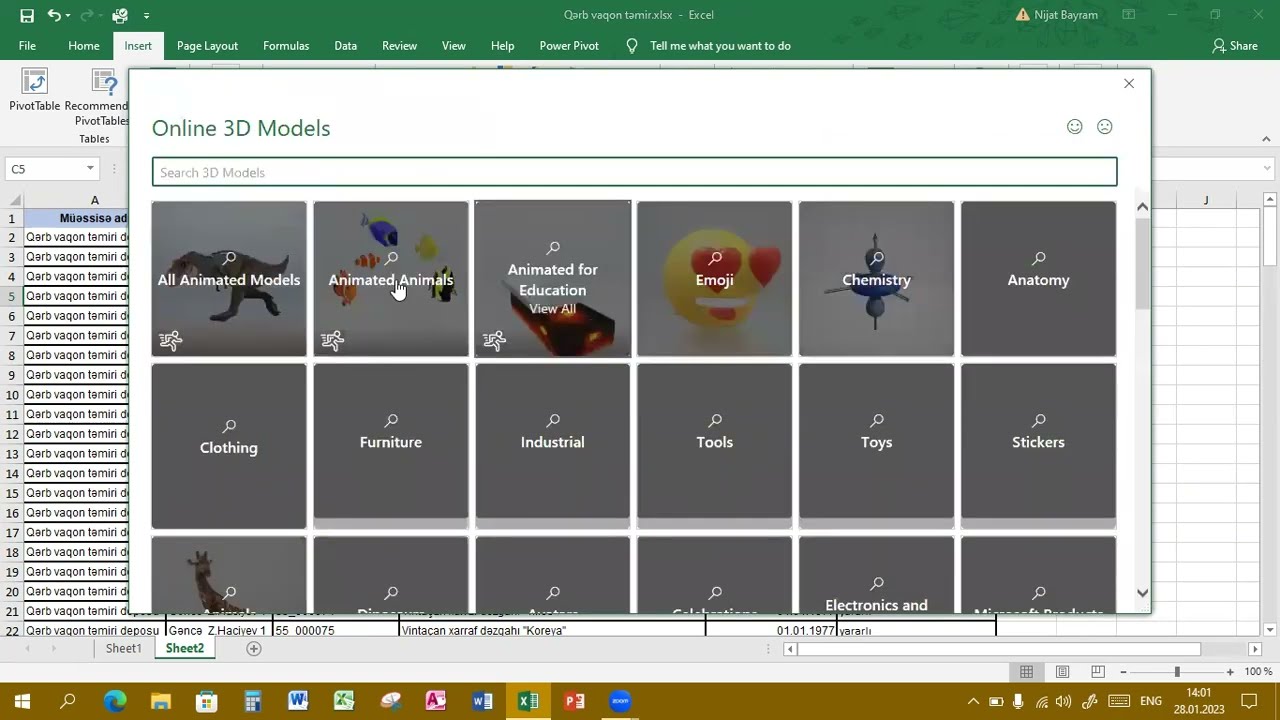Open the Electronics and gadgets tile
Image resolution: width=1280 pixels, height=720 pixels.
[876, 575]
